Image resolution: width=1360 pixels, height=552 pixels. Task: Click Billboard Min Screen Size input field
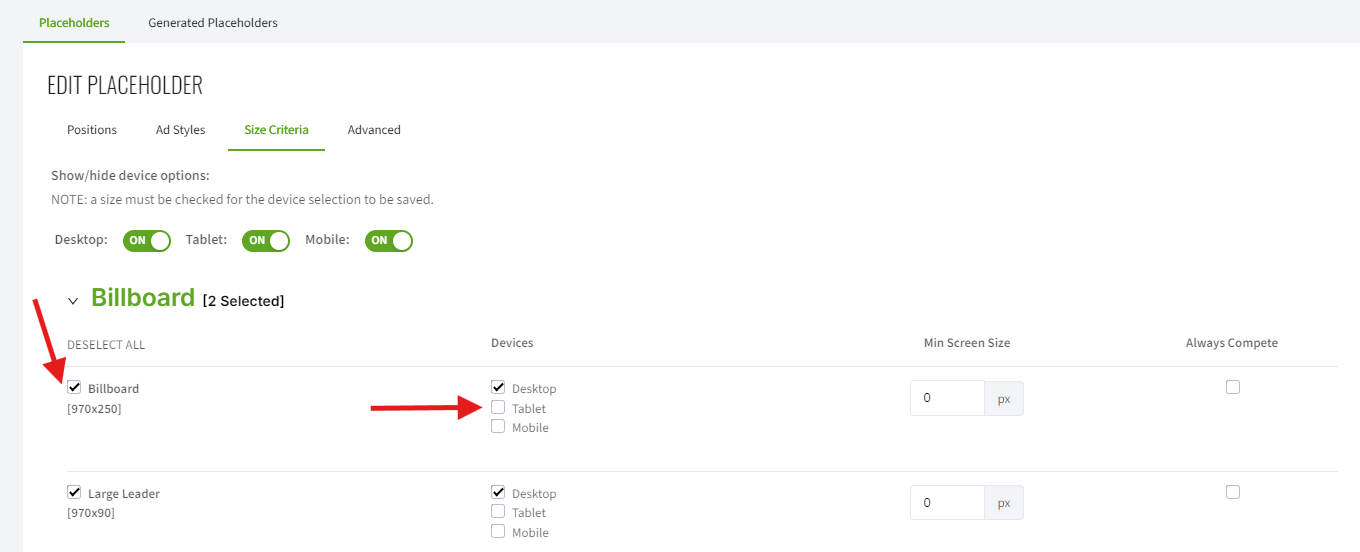click(946, 398)
